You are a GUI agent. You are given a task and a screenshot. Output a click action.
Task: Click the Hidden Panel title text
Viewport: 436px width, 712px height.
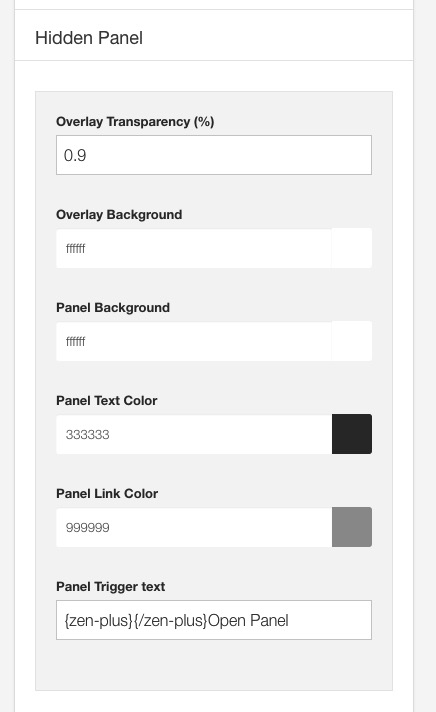[x=89, y=38]
